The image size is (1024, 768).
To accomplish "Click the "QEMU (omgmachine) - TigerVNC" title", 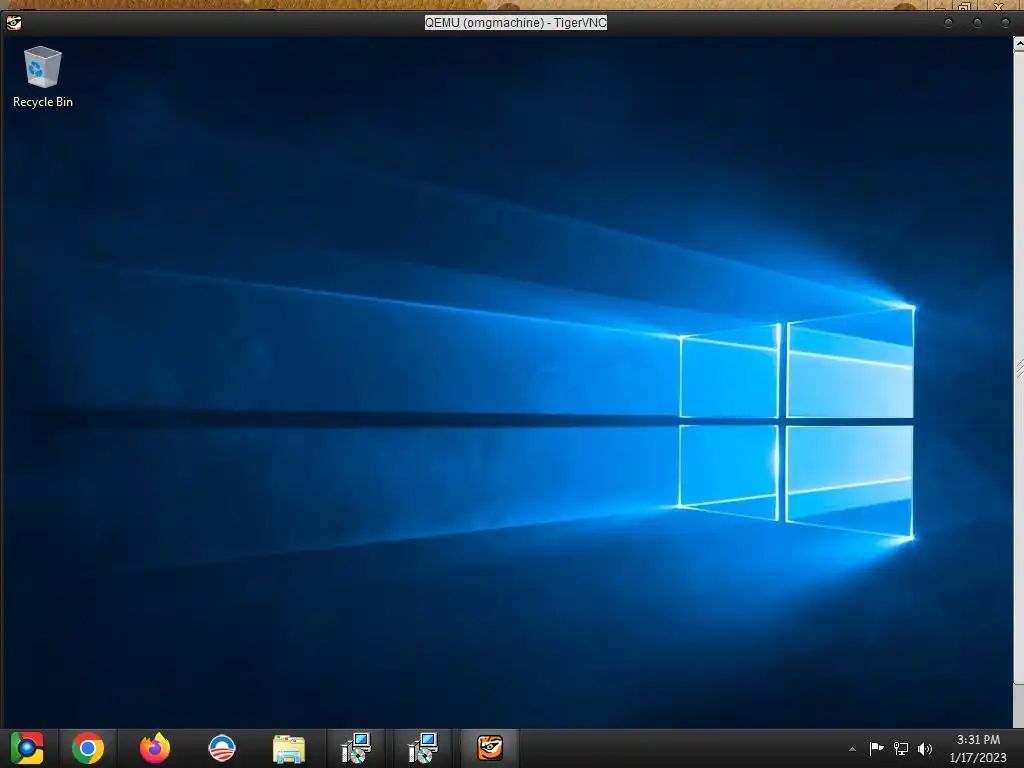I will 515,23.
